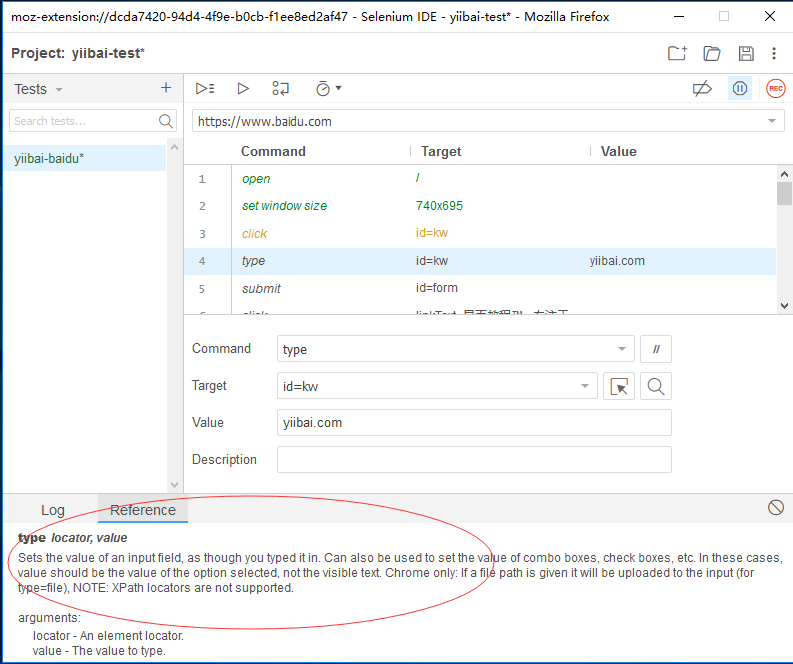Find target in page

pyautogui.click(x=656, y=387)
